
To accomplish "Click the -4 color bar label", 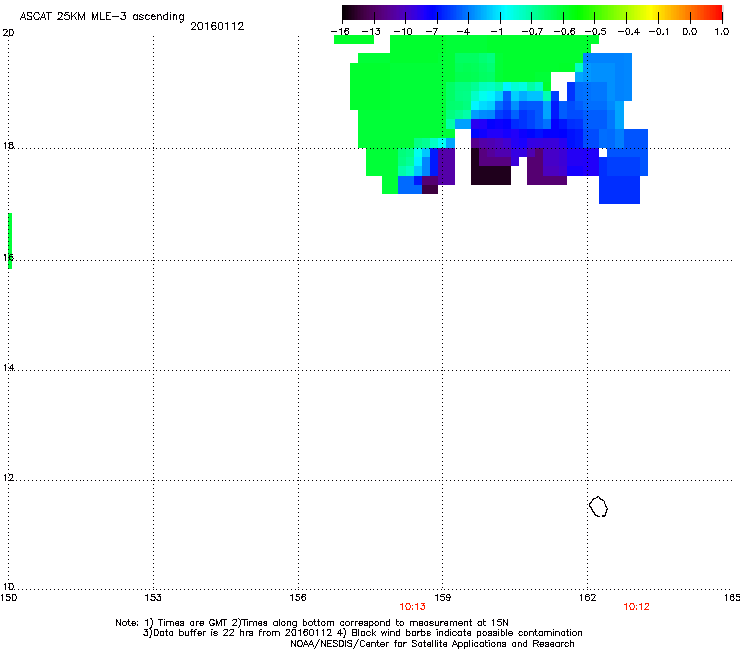I will (463, 32).
